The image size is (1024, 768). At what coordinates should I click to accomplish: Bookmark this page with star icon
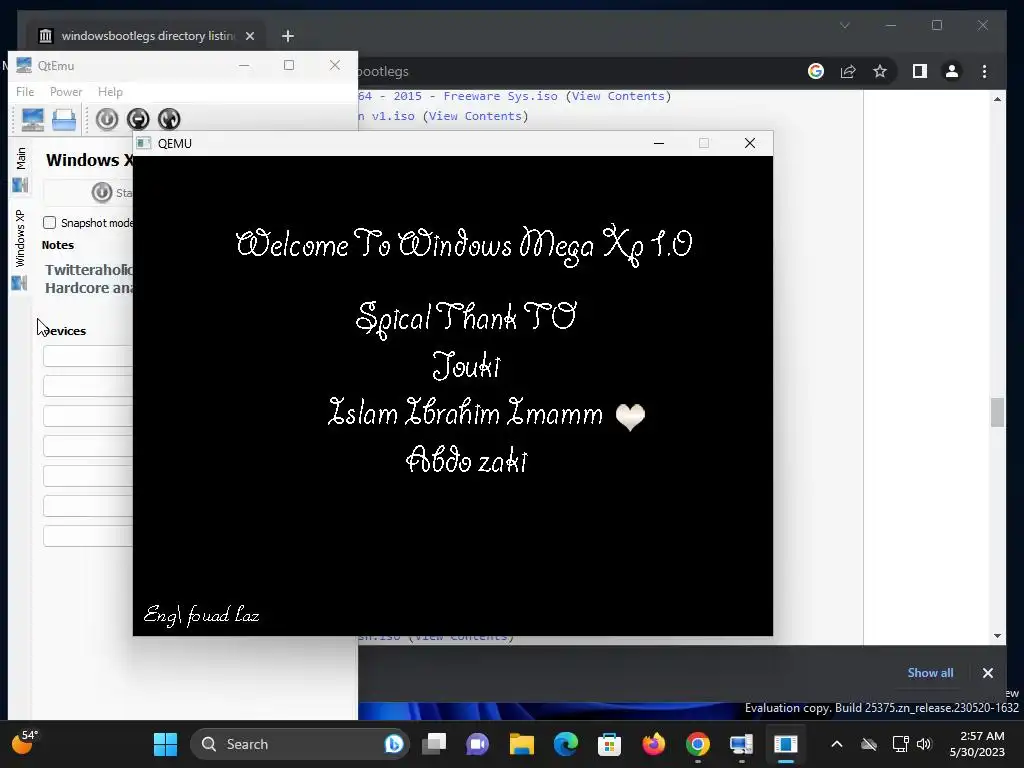(880, 71)
